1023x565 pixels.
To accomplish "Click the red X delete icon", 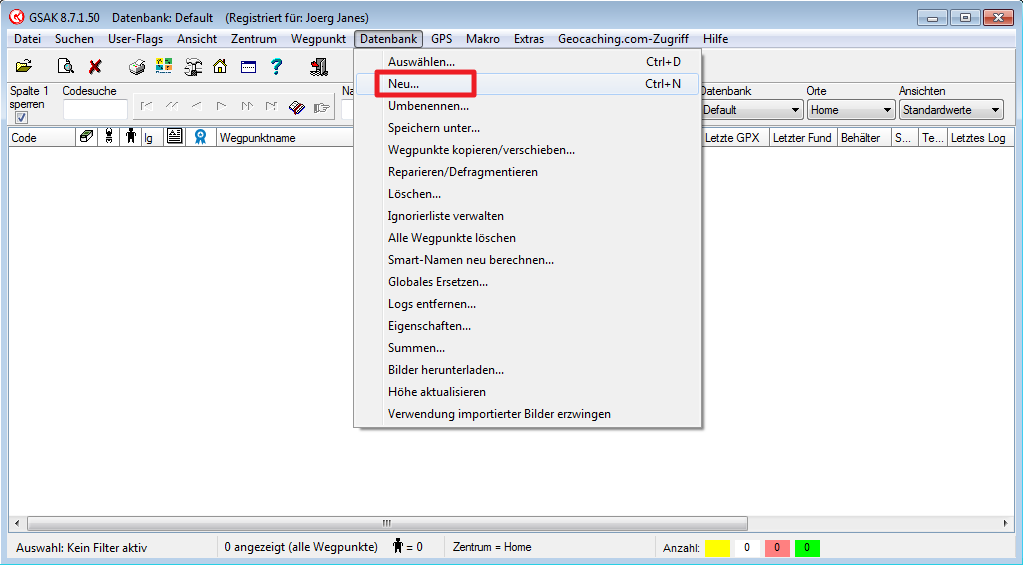I will 95,66.
